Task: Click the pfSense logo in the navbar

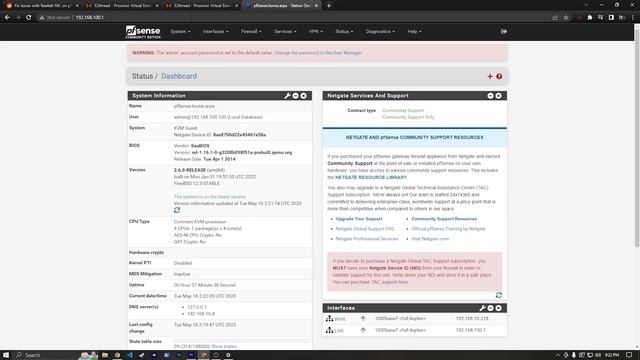Action: 143,32
